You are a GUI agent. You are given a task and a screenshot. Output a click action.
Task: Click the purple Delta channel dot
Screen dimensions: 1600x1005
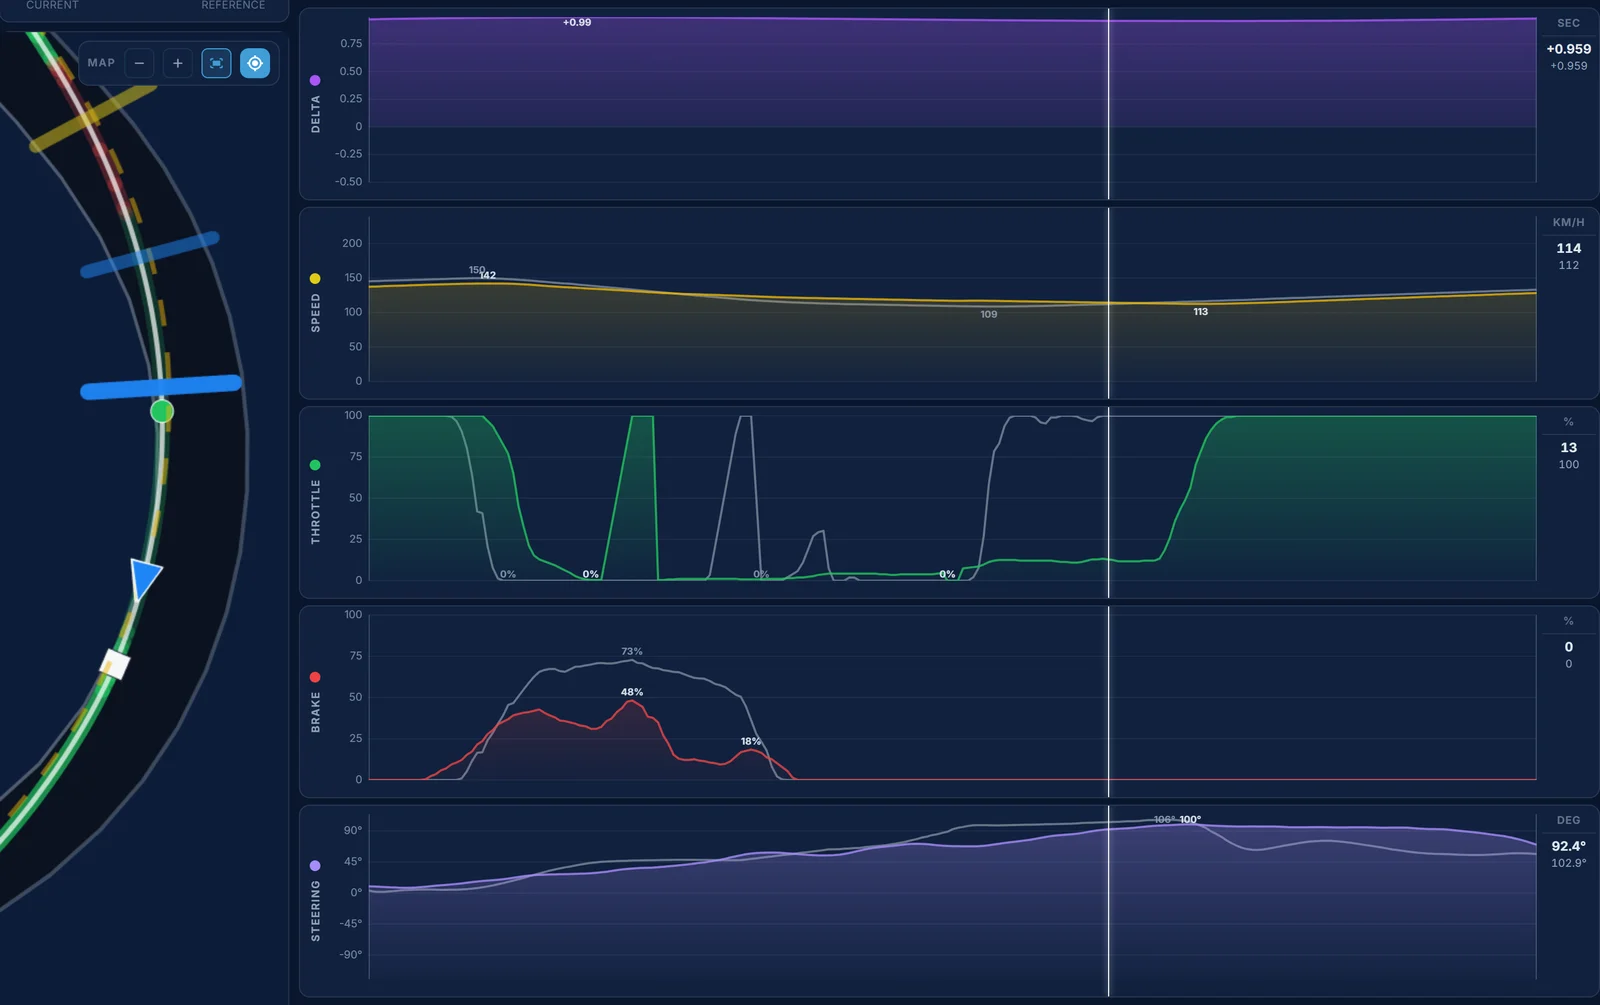[315, 80]
